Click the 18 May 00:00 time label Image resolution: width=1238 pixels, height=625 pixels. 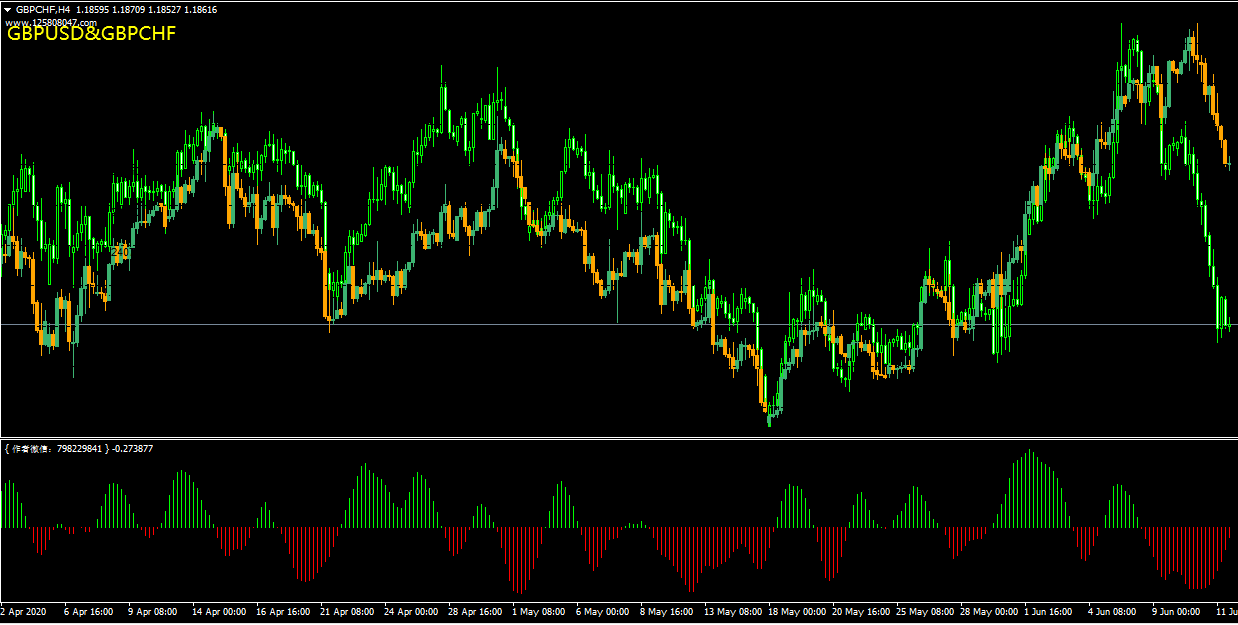796,611
